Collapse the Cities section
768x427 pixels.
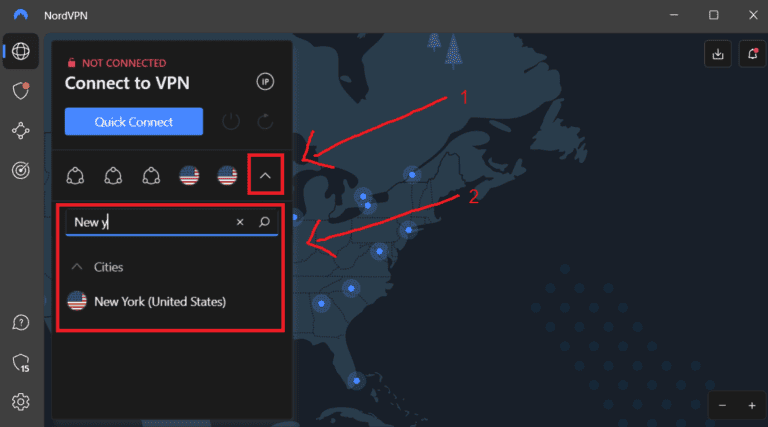click(x=76, y=267)
